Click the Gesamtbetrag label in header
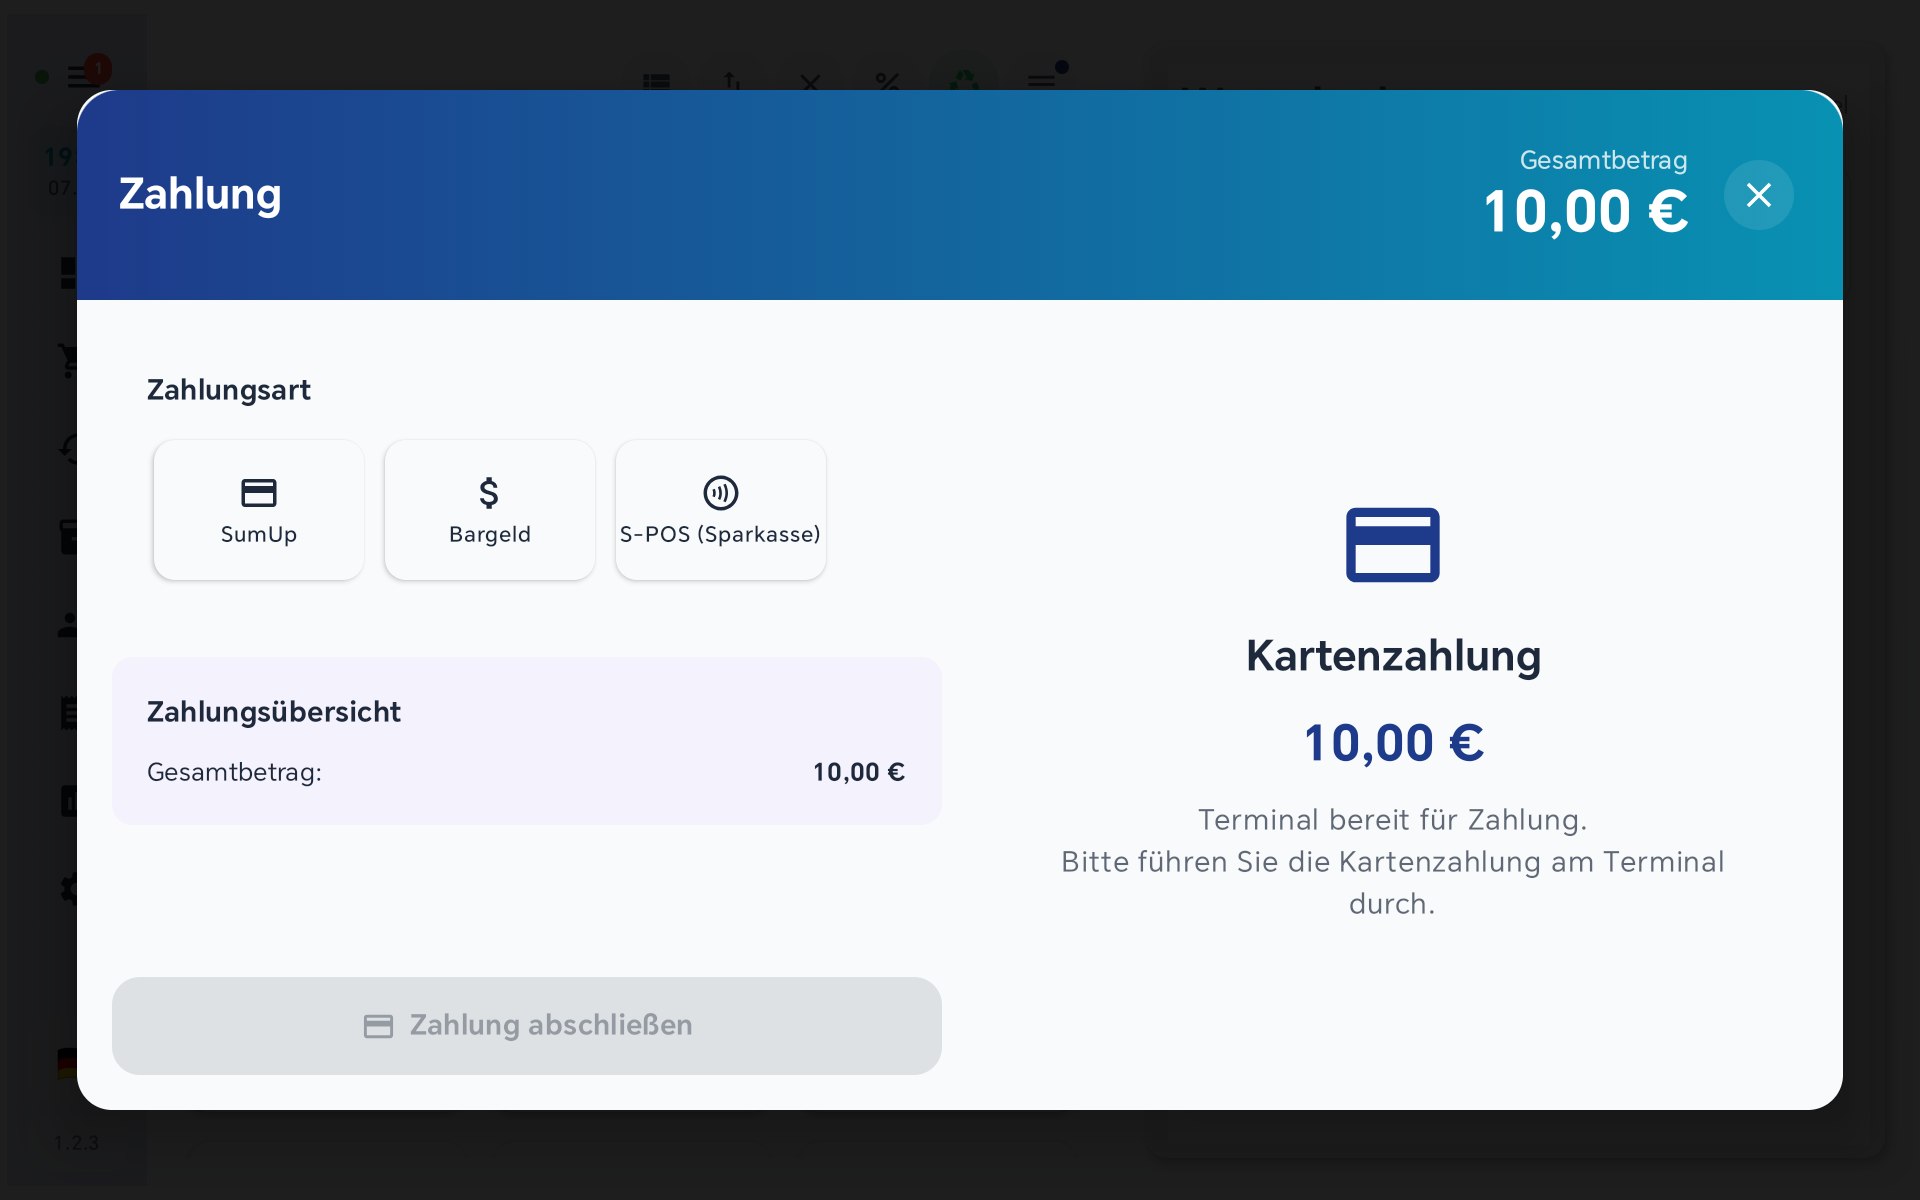The image size is (1920, 1200). [x=1603, y=160]
